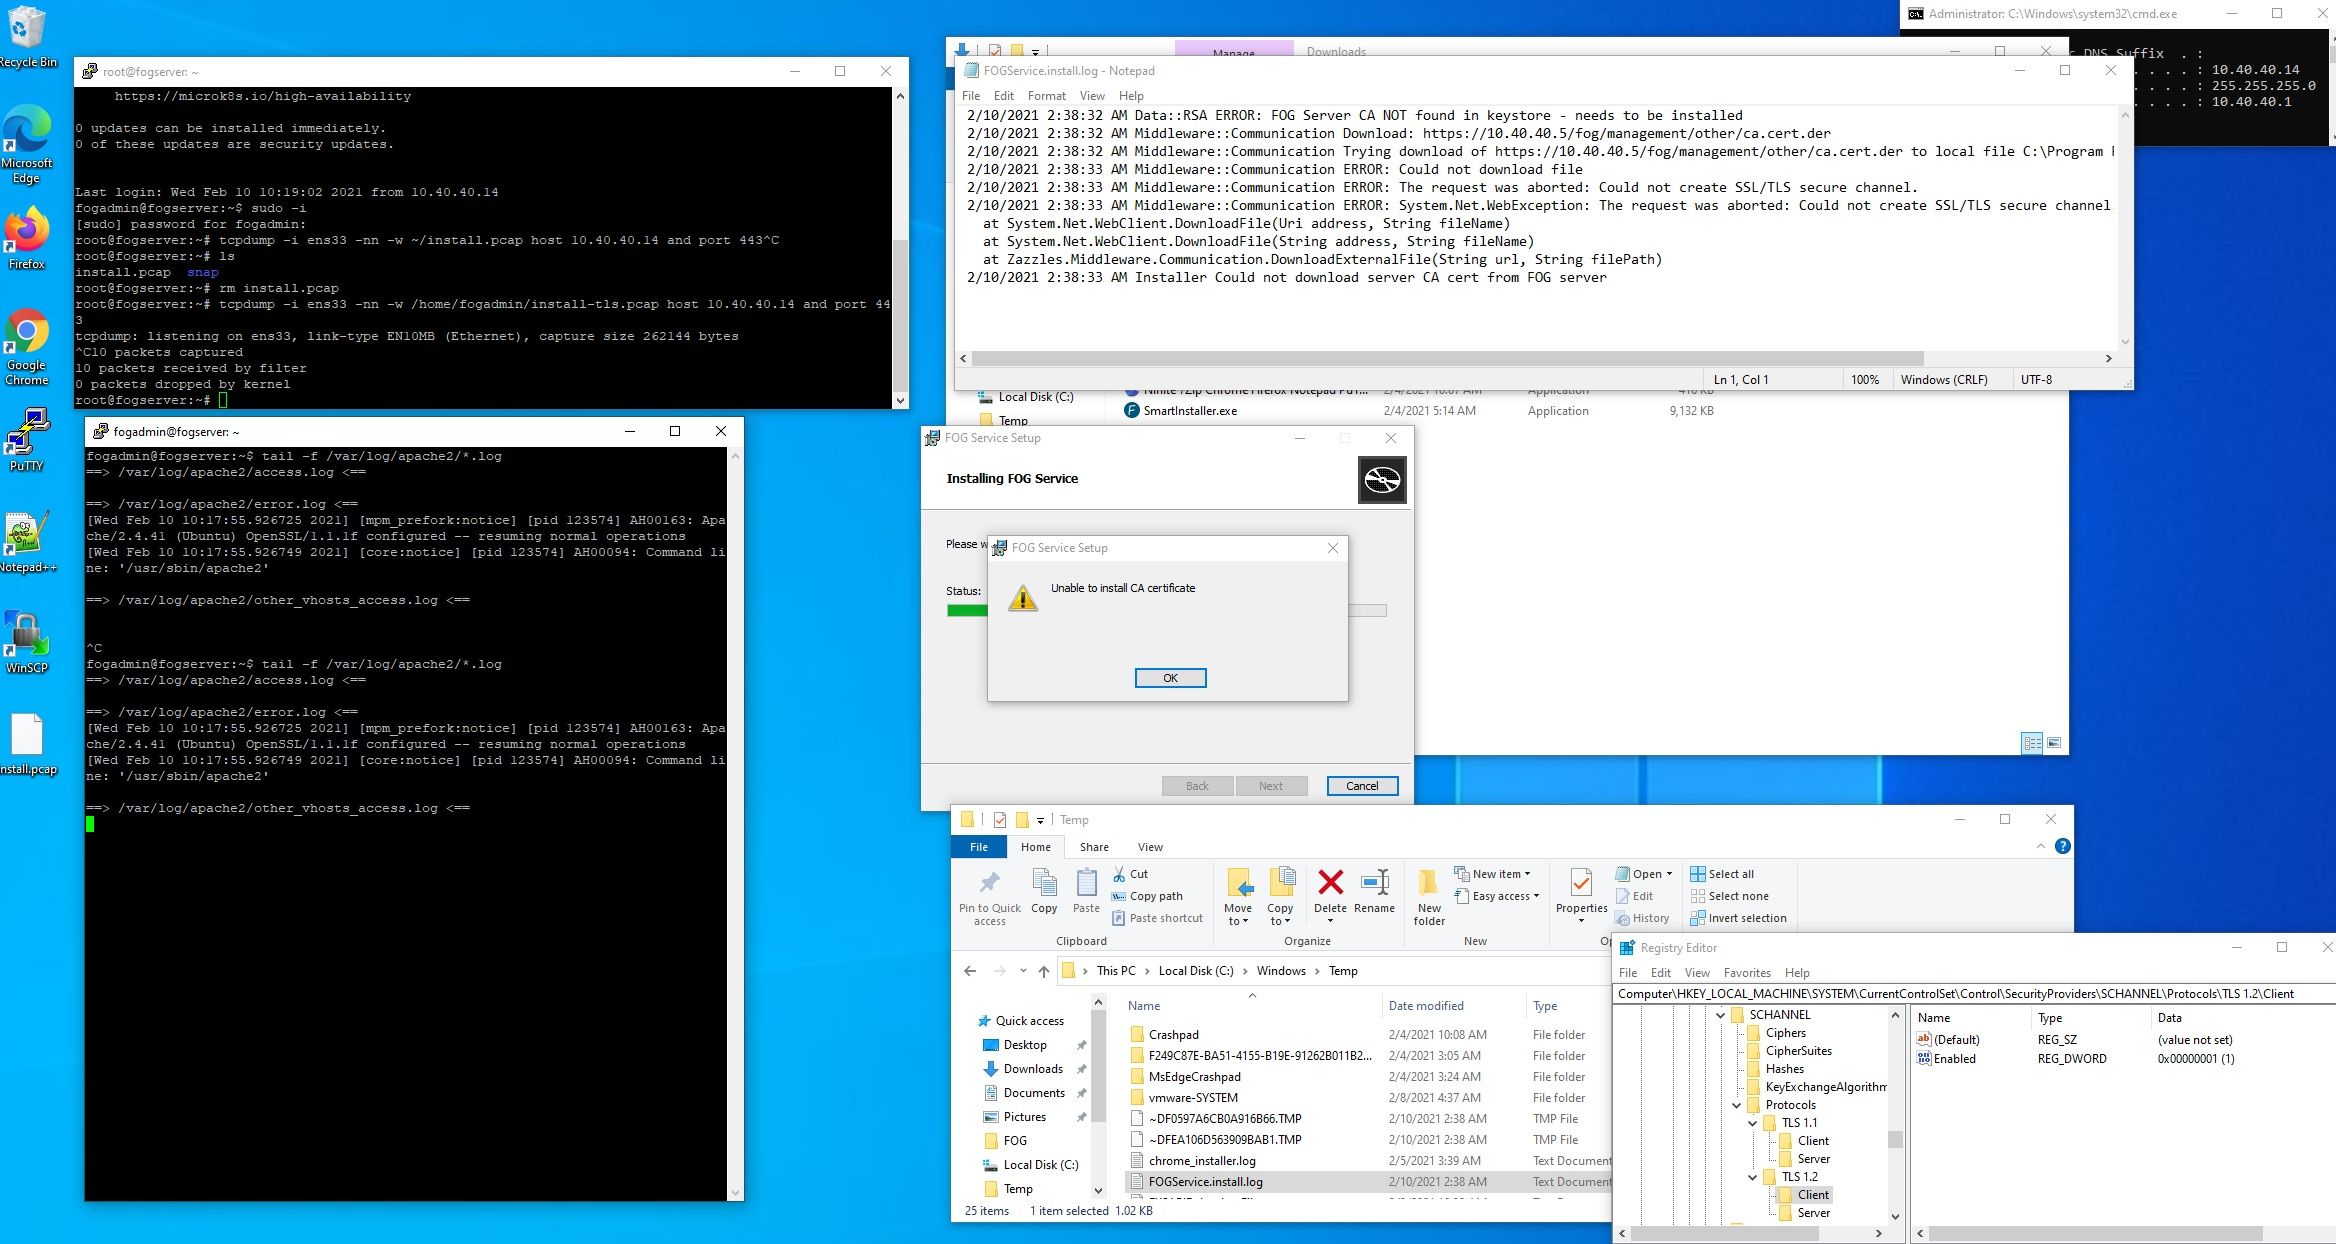Open the Recycle Bin desktop icon
Screen dimensions: 2336x1244
(27, 37)
